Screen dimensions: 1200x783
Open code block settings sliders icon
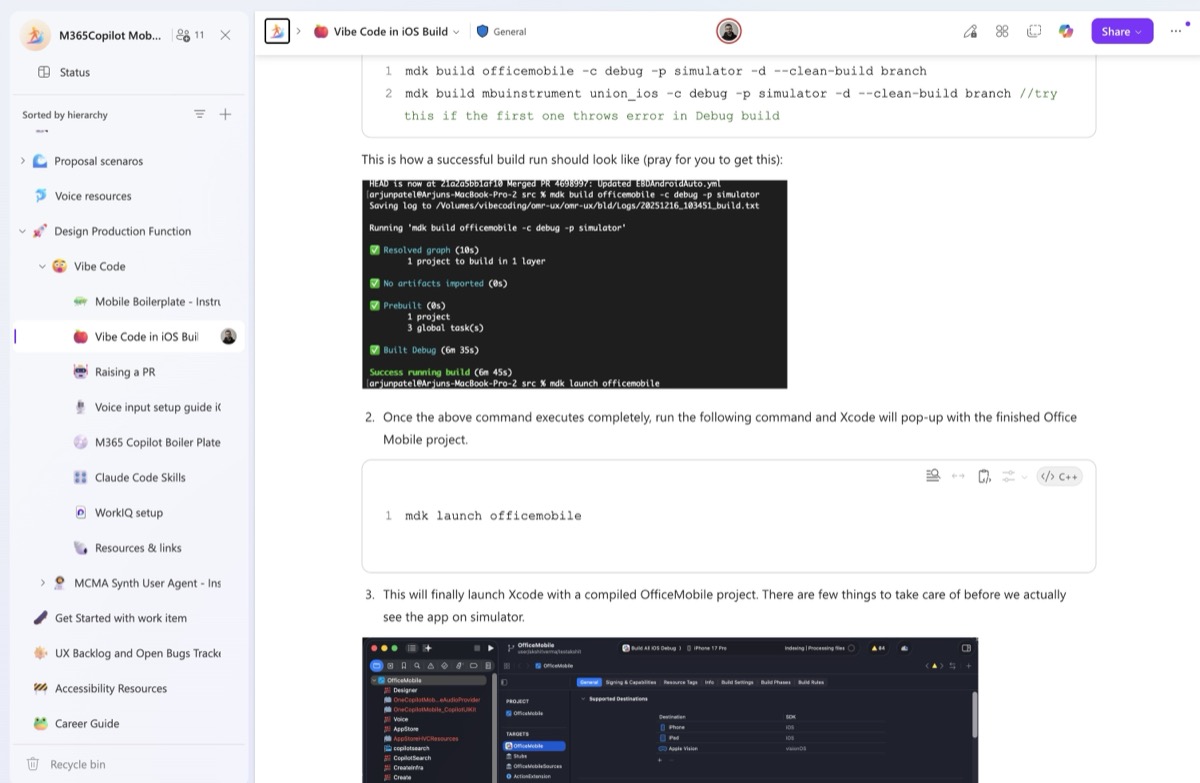coord(1008,476)
